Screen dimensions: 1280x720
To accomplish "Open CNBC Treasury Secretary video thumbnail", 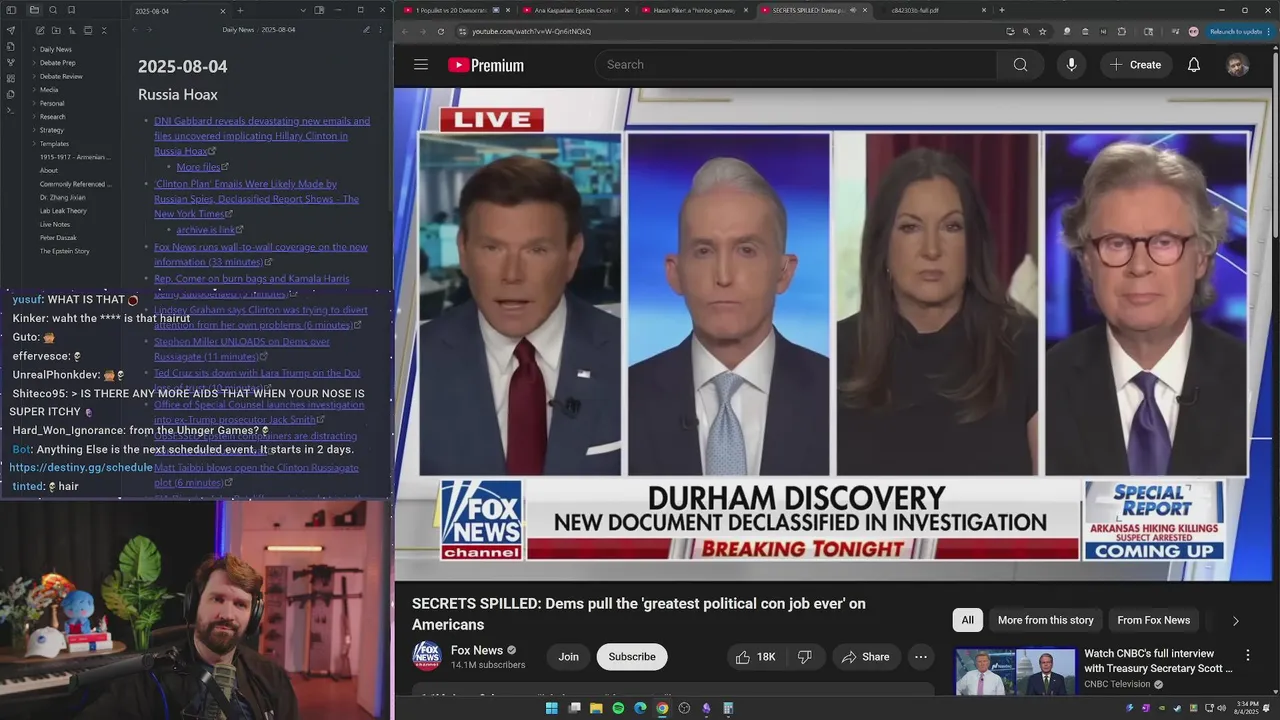I will (1014, 672).
